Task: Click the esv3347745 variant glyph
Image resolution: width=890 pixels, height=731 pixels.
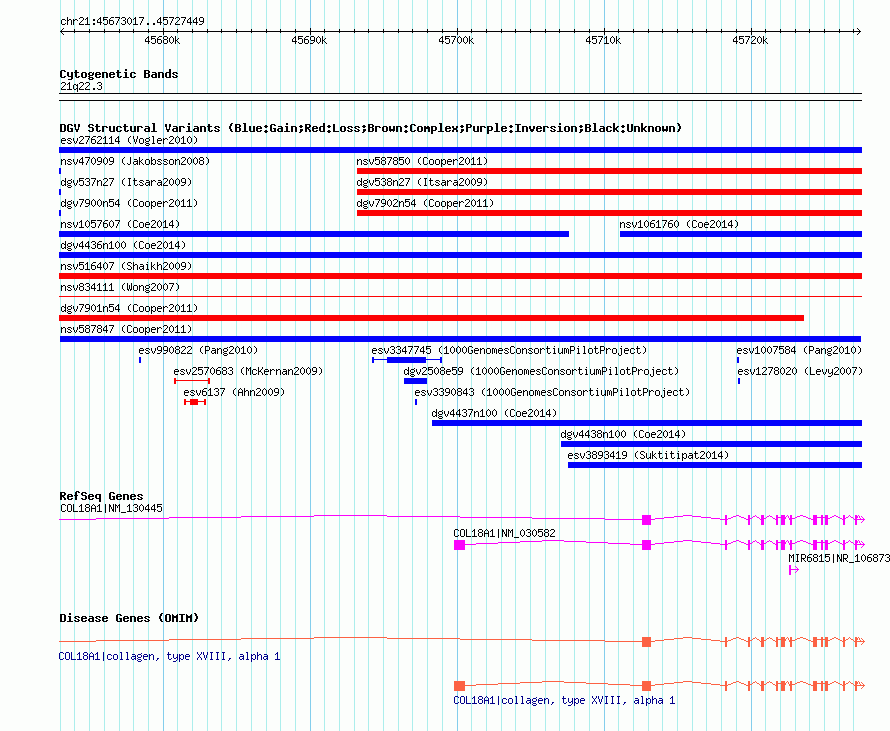Action: [407, 360]
